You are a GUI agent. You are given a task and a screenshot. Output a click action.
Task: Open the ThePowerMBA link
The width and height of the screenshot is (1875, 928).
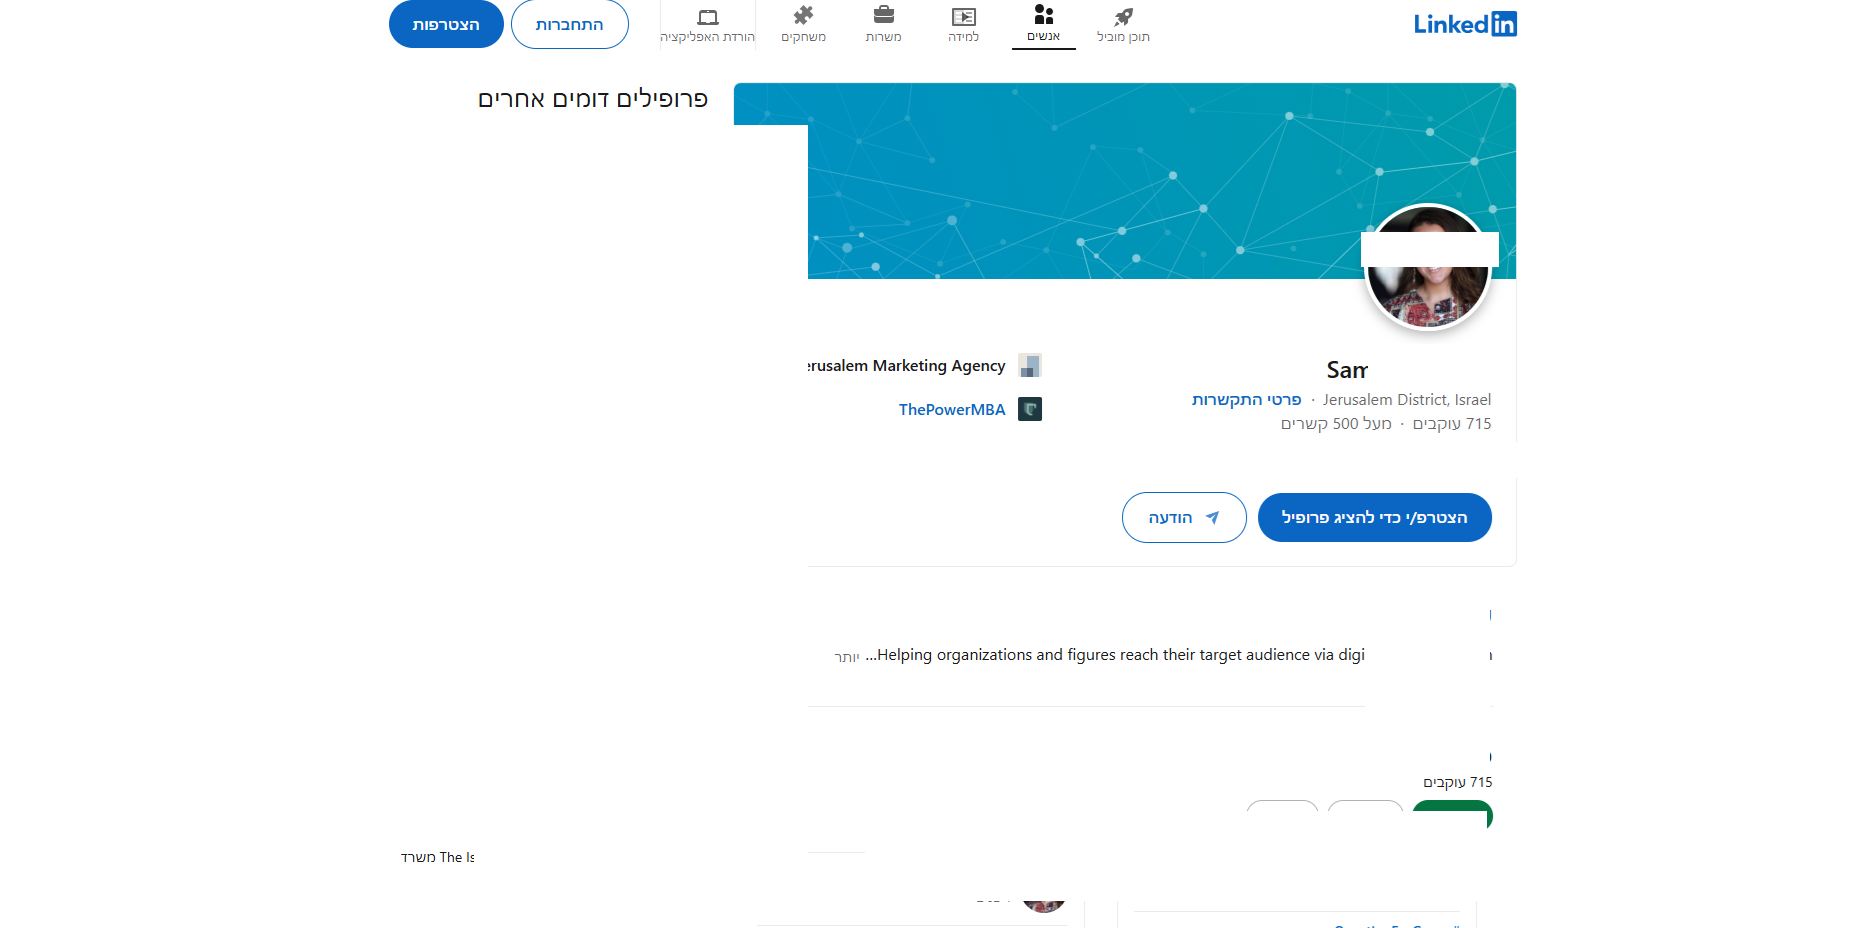pos(952,410)
